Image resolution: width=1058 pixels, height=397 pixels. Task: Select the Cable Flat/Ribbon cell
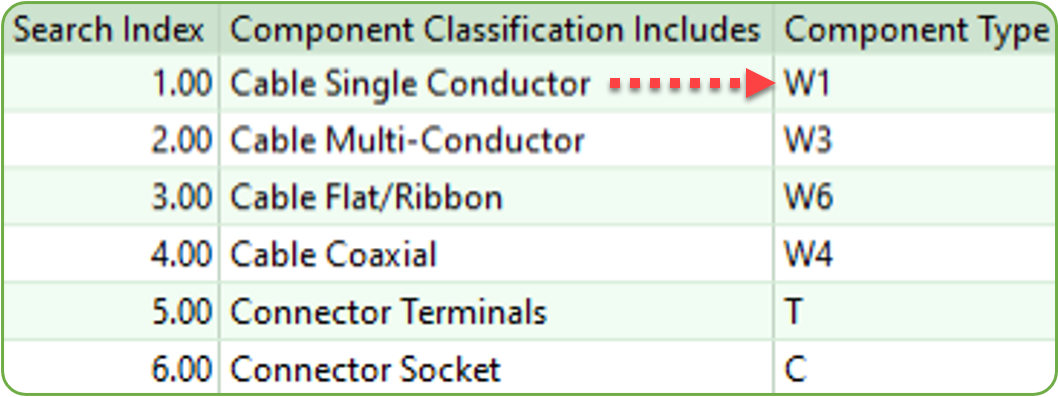point(496,198)
